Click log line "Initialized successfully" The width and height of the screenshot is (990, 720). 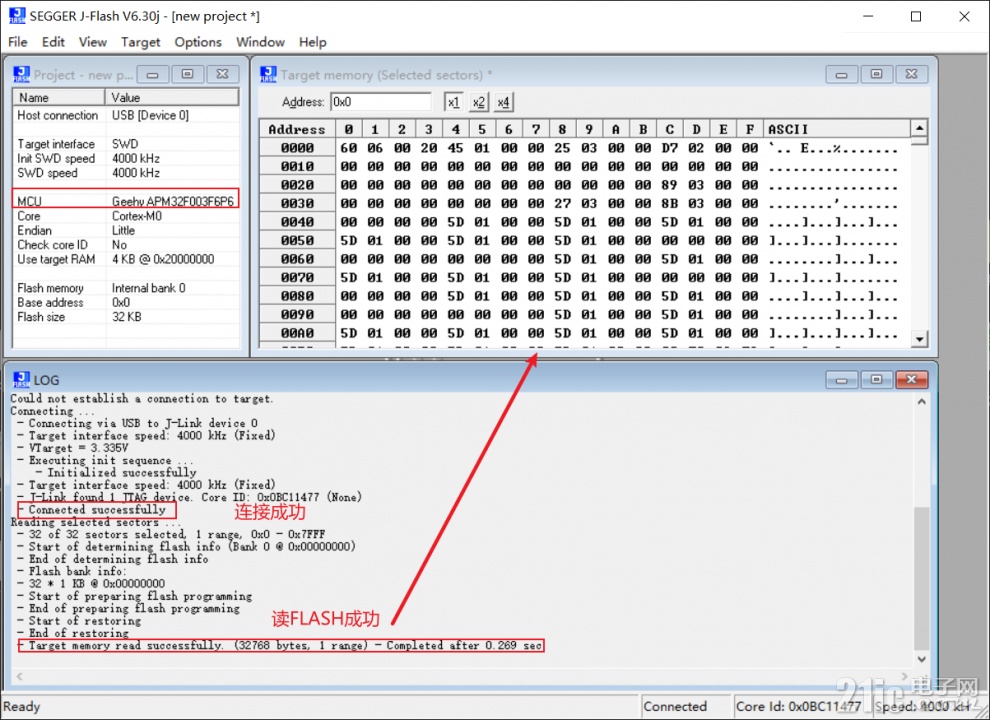tap(116, 472)
